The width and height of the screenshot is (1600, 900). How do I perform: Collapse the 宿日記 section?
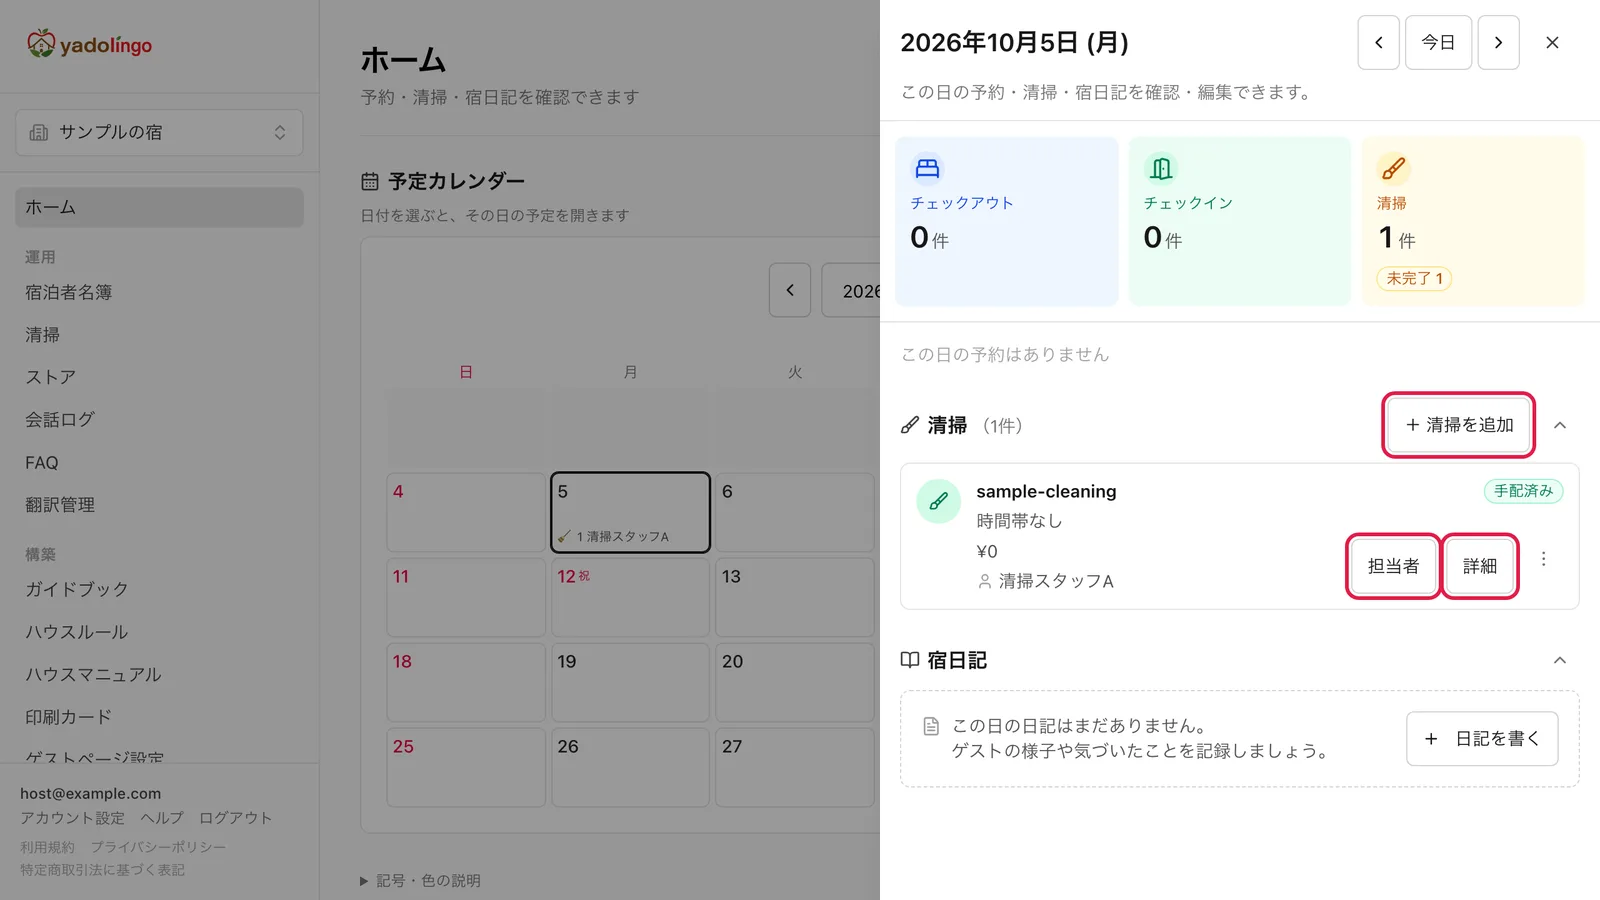coord(1559,660)
